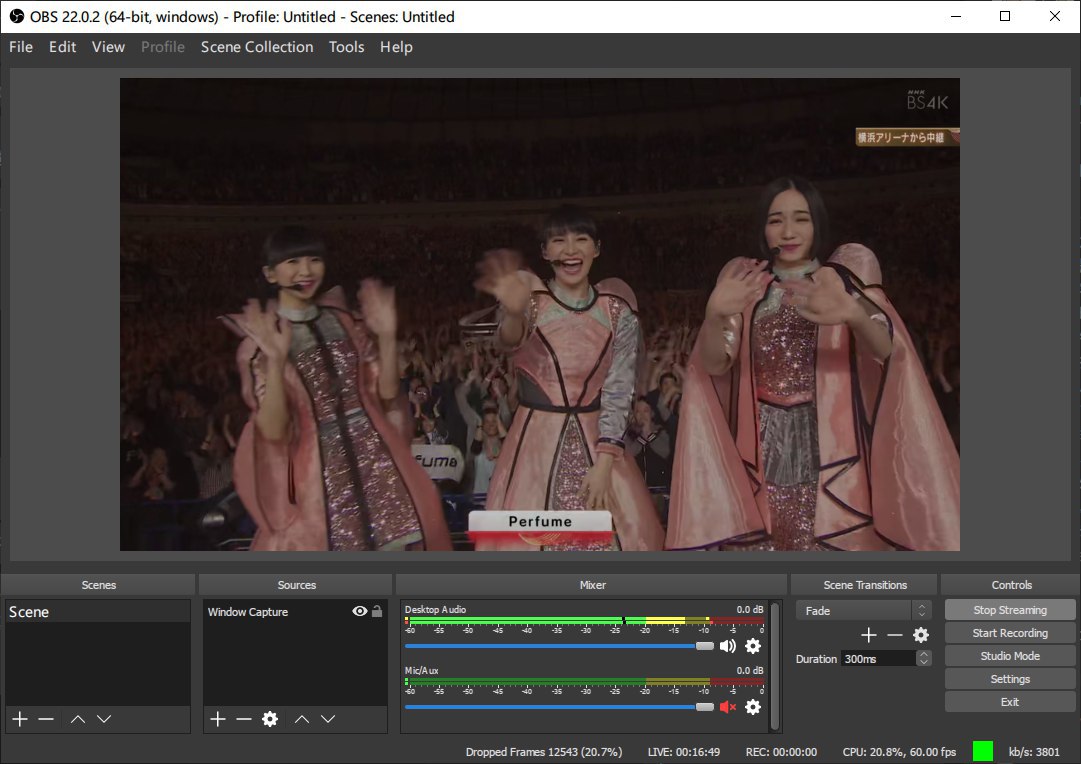Open the Scene Collection menu
Viewport: 1081px width, 764px height.
click(257, 47)
